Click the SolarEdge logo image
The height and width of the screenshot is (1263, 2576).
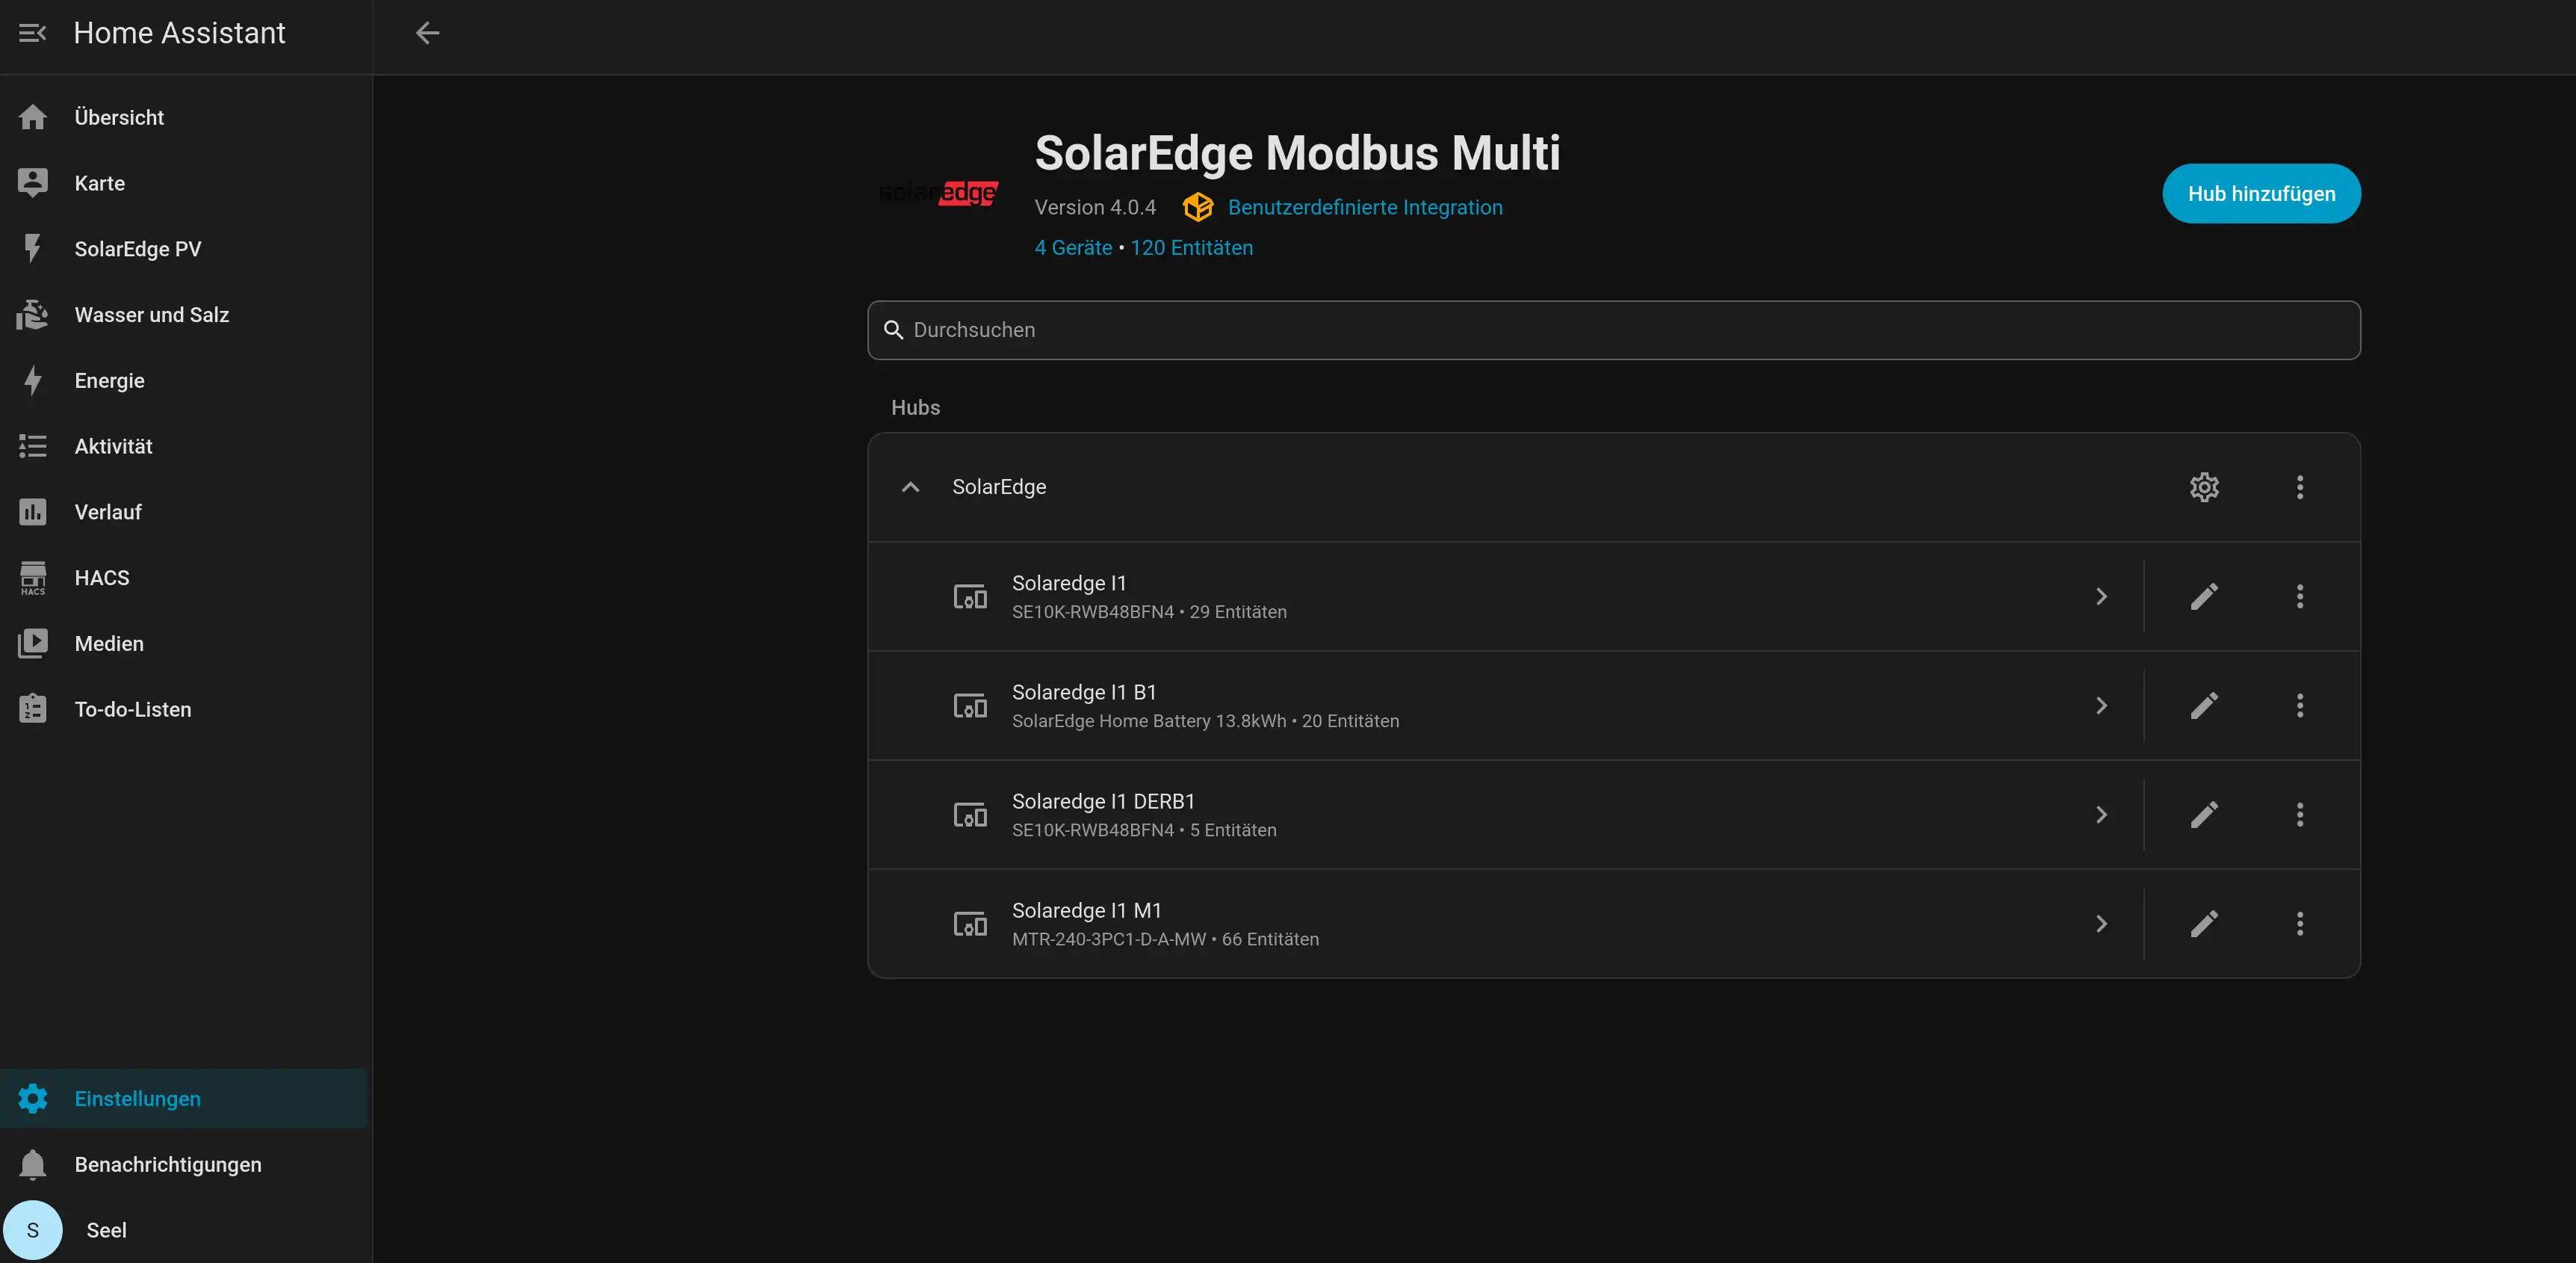[938, 192]
